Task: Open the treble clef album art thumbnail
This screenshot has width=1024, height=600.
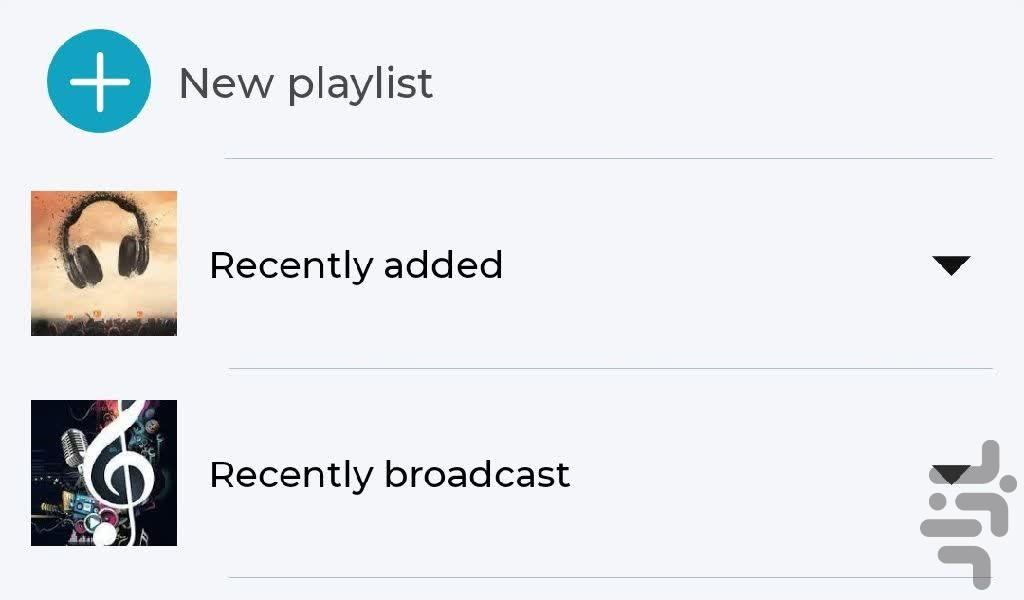Action: coord(104,473)
